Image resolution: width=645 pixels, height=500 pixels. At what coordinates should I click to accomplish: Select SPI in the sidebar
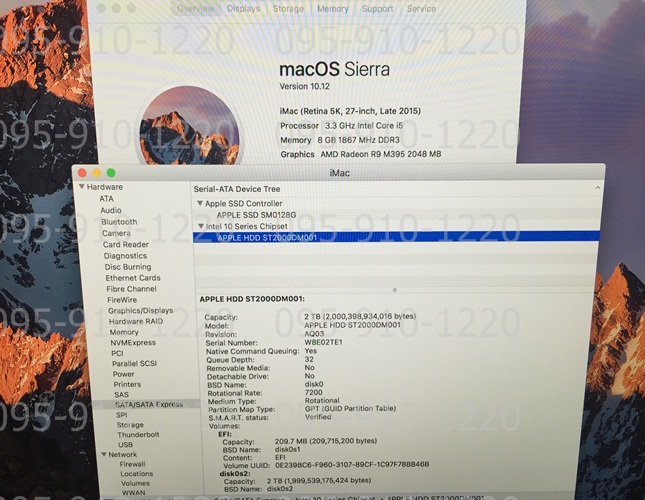(121, 415)
